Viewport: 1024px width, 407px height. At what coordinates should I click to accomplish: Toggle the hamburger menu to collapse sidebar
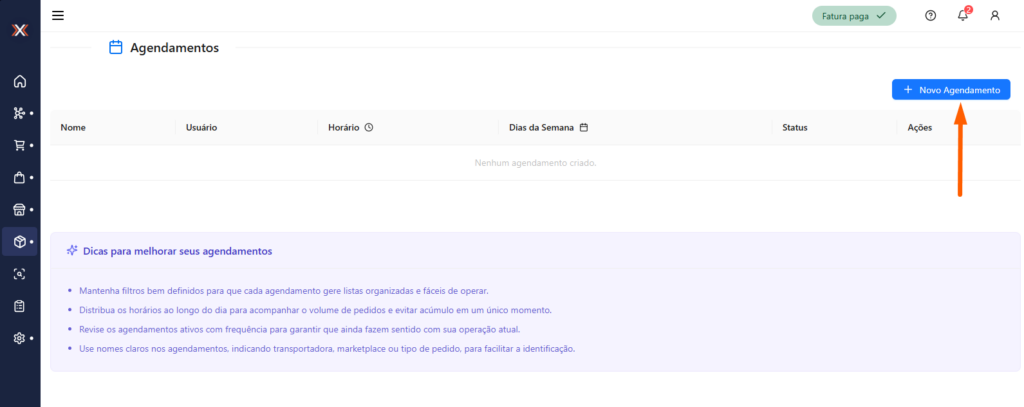(58, 15)
